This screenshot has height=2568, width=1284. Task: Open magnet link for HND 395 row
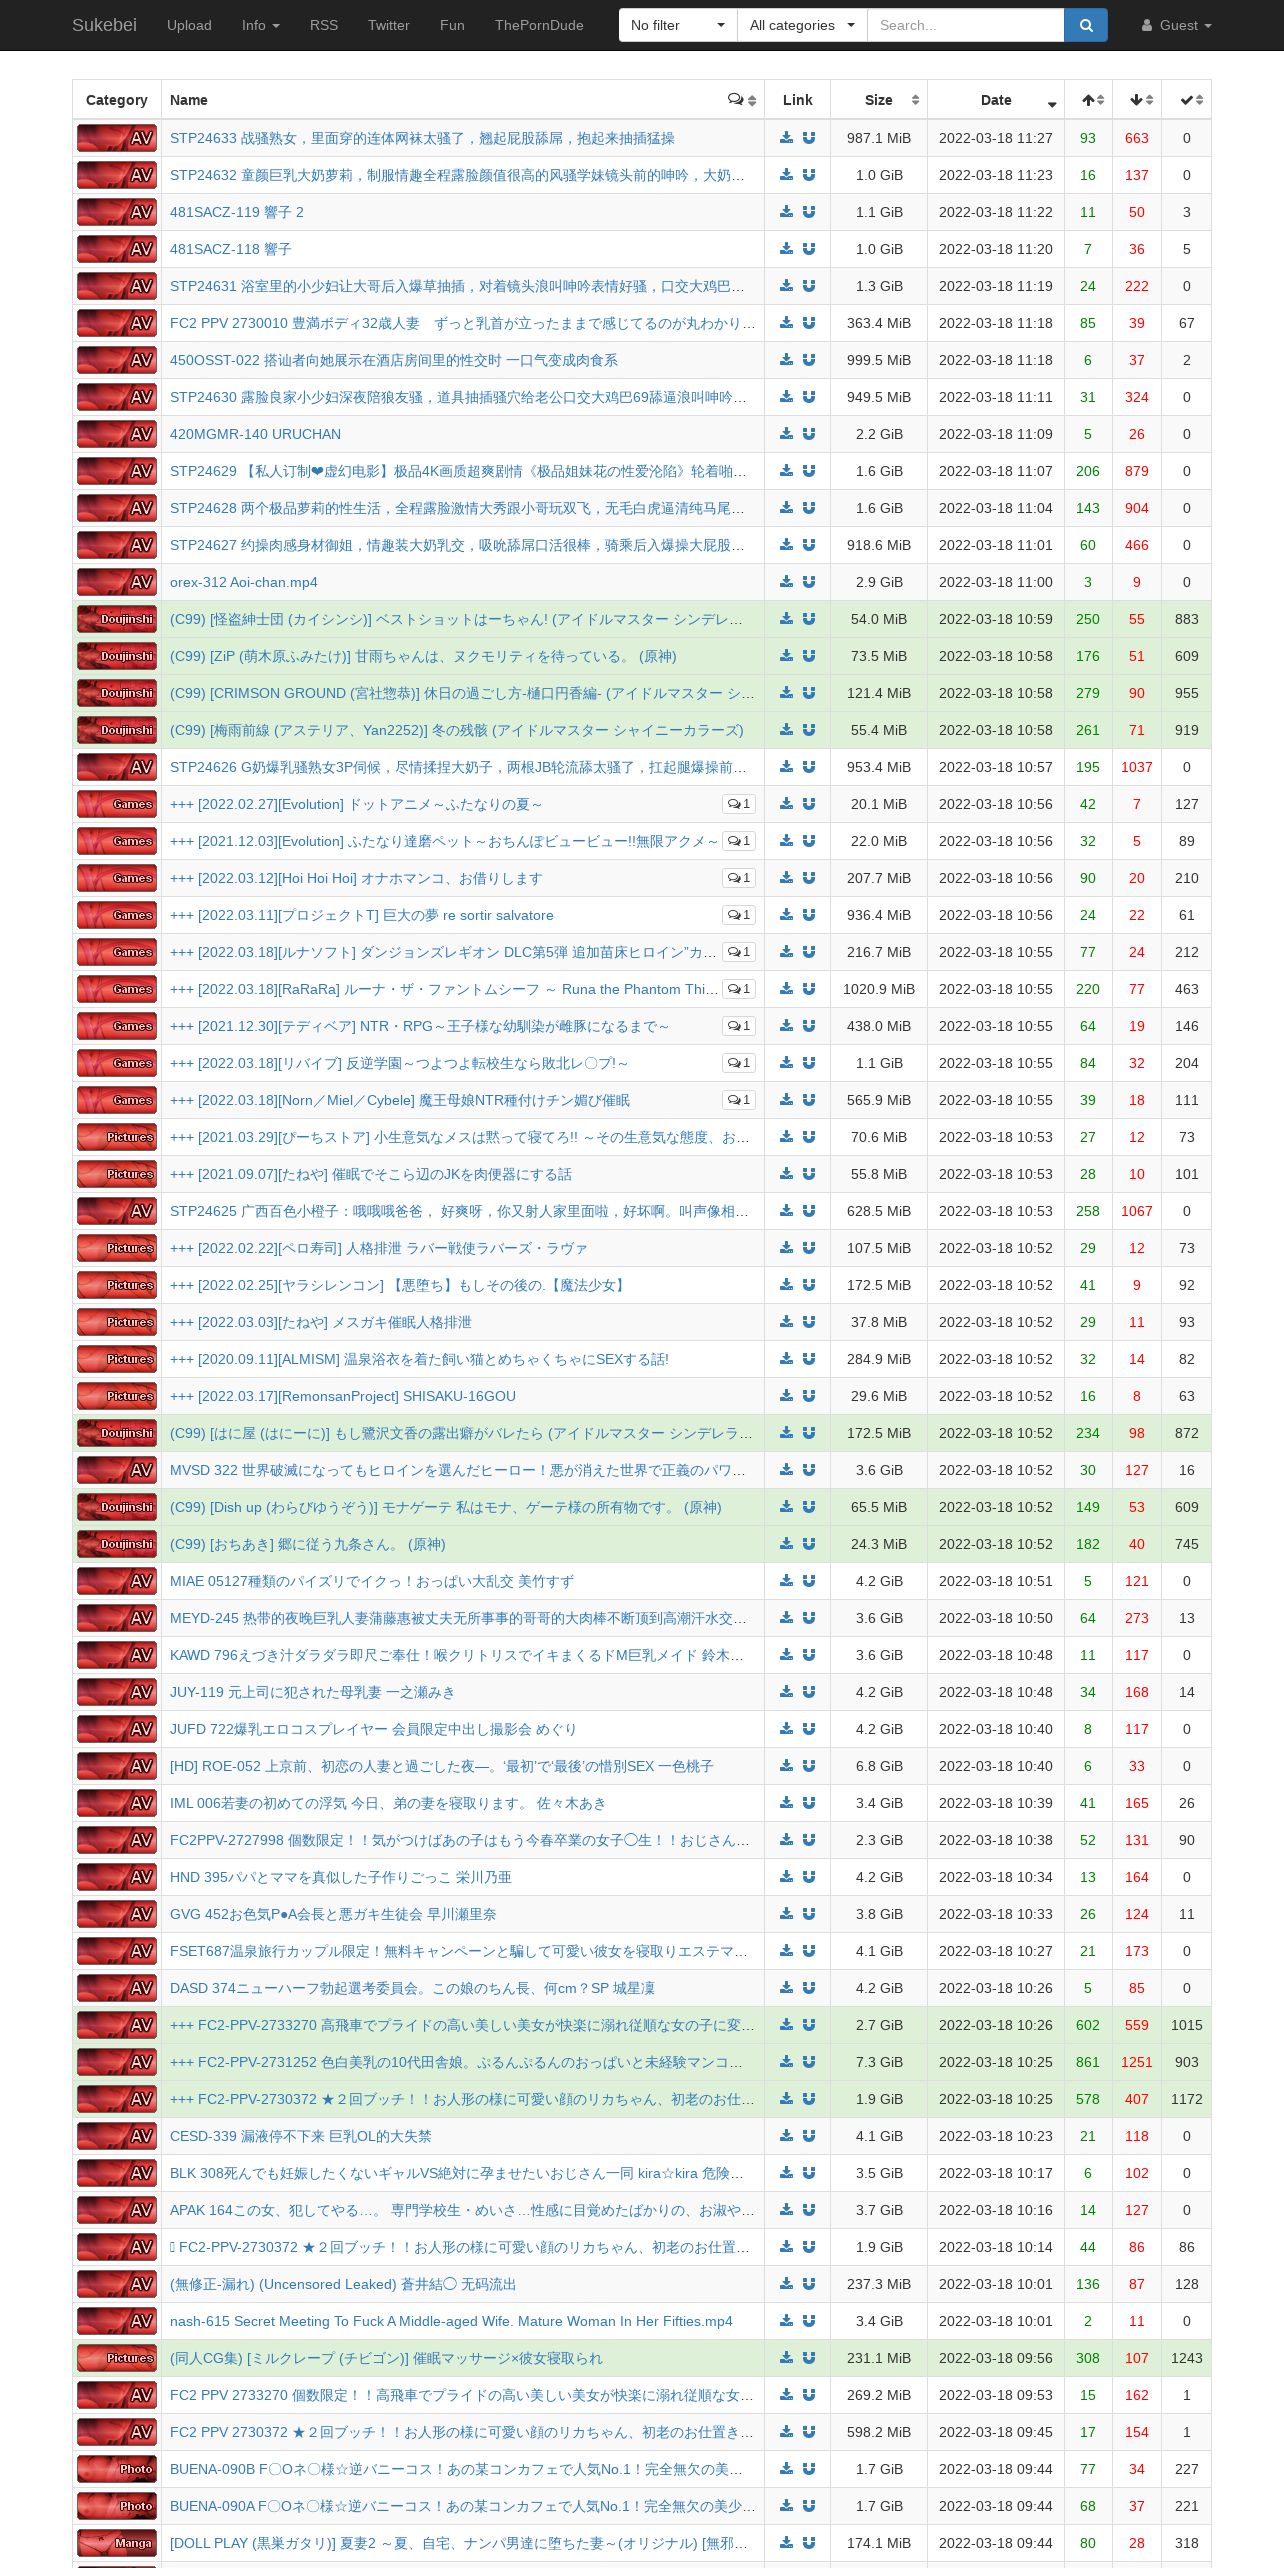click(809, 1877)
